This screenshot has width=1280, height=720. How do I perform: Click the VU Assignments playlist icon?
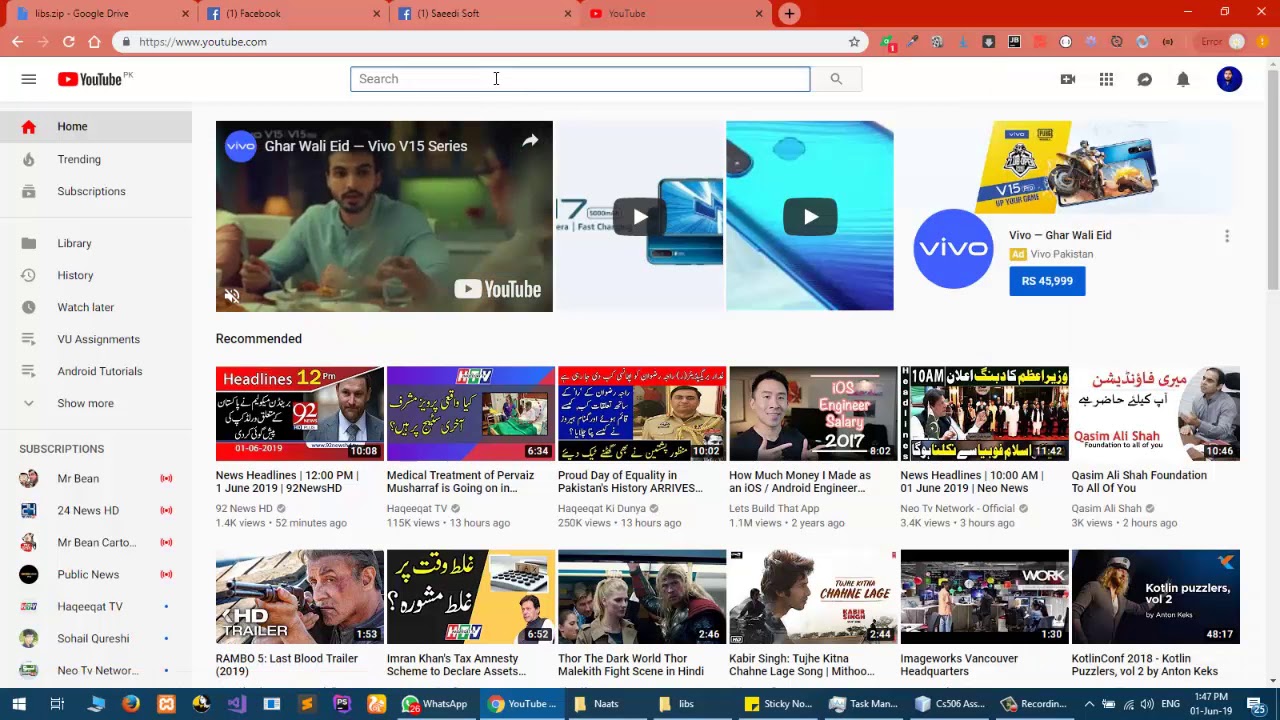point(29,339)
